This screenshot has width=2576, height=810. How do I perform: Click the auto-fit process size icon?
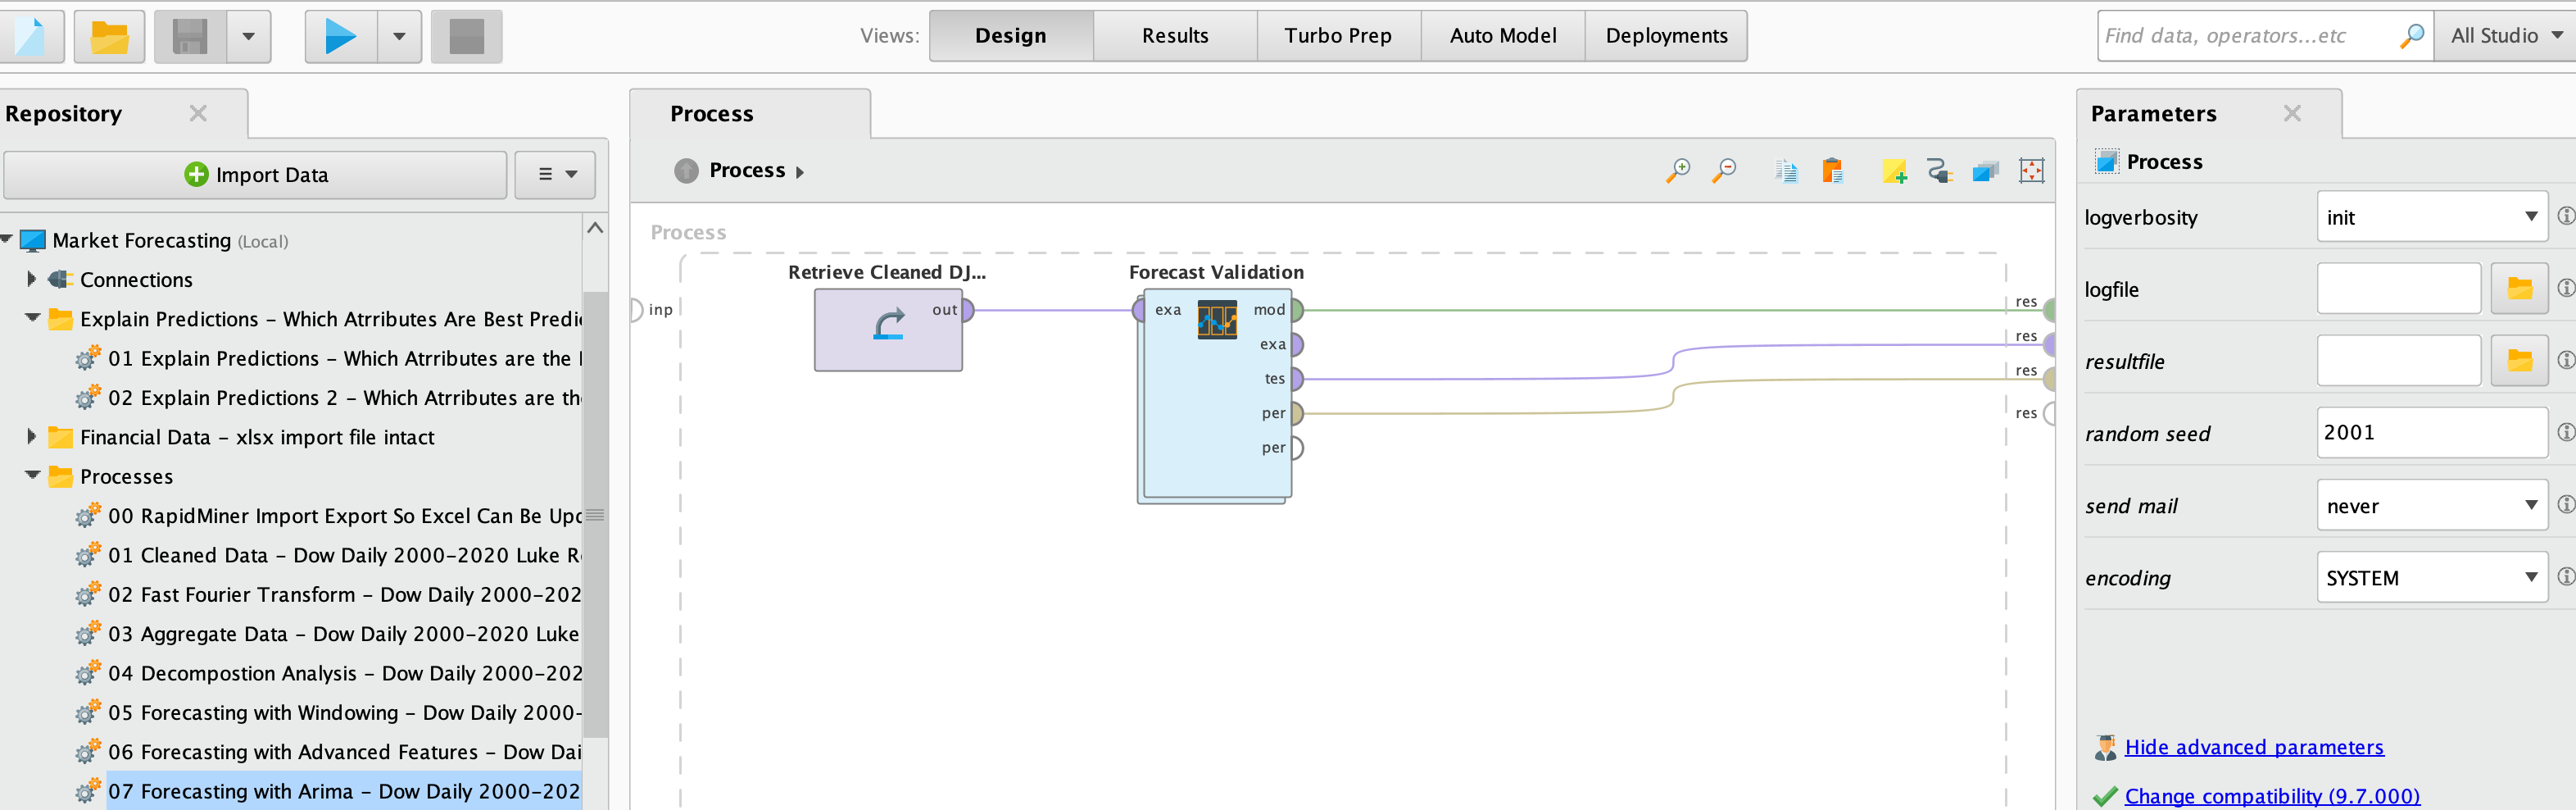click(x=2032, y=171)
